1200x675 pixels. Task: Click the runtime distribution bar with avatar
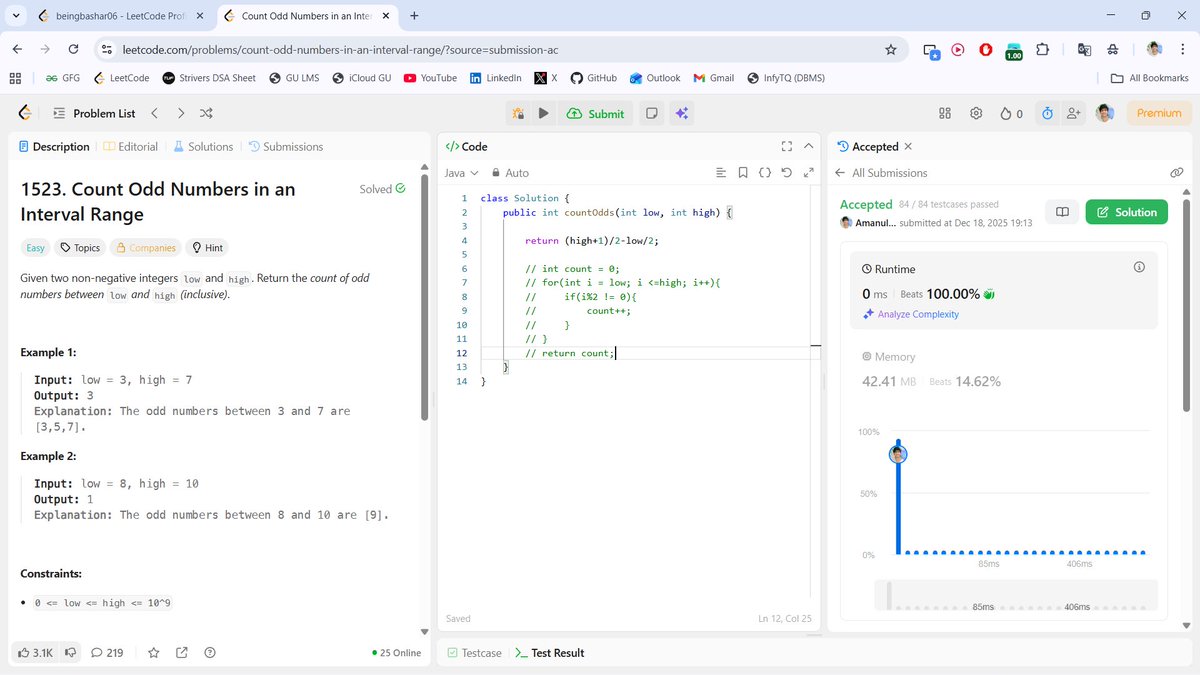coord(898,497)
